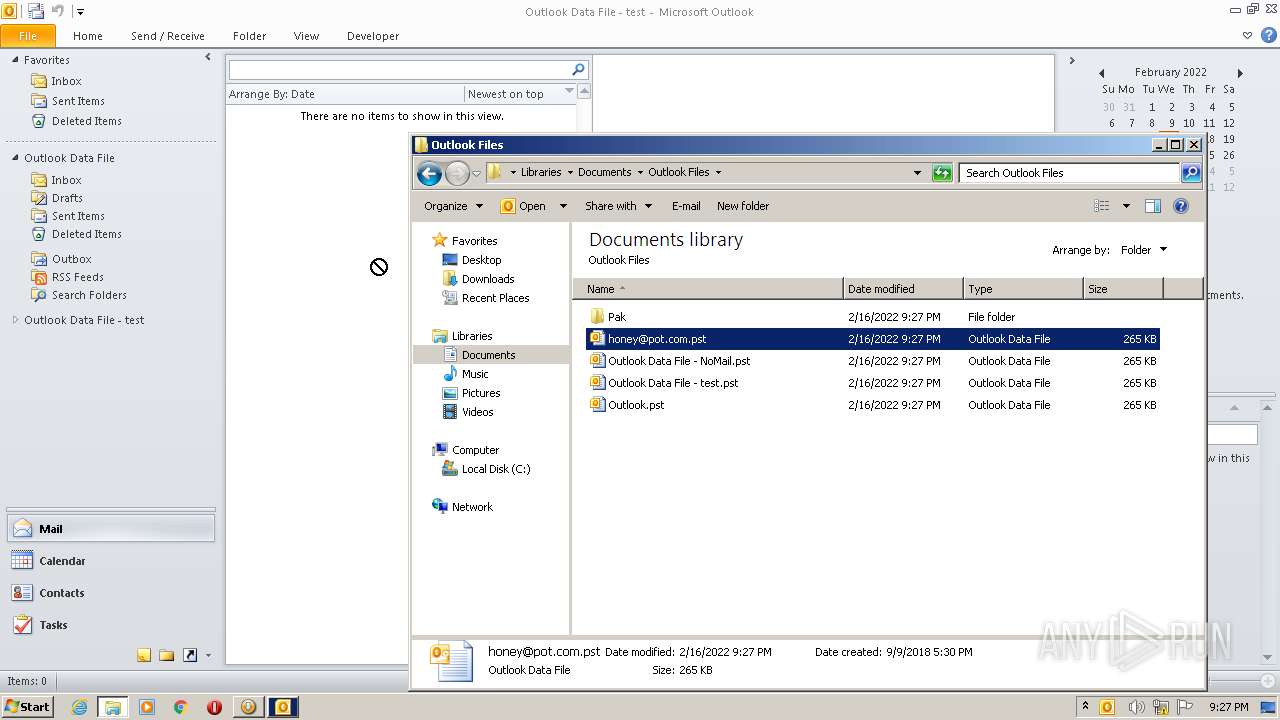
Task: Switch to Contacts in Outlook navigation
Action: click(x=111, y=593)
